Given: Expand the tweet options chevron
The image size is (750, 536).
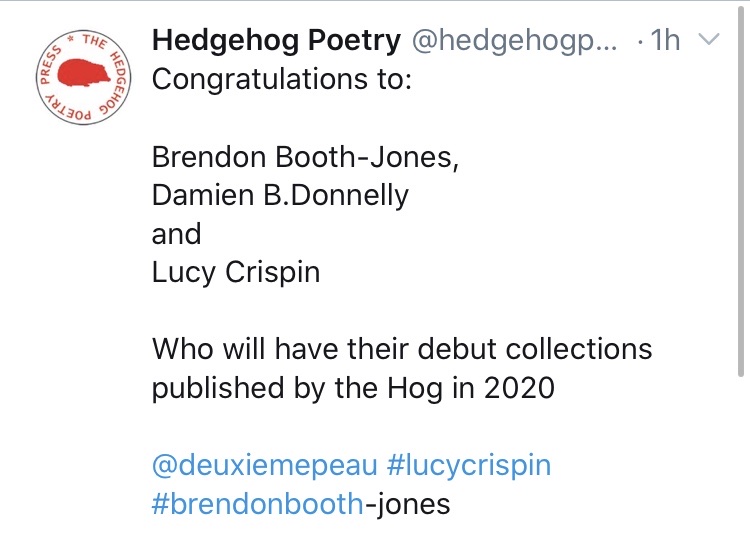Looking at the screenshot, I should point(708,41).
